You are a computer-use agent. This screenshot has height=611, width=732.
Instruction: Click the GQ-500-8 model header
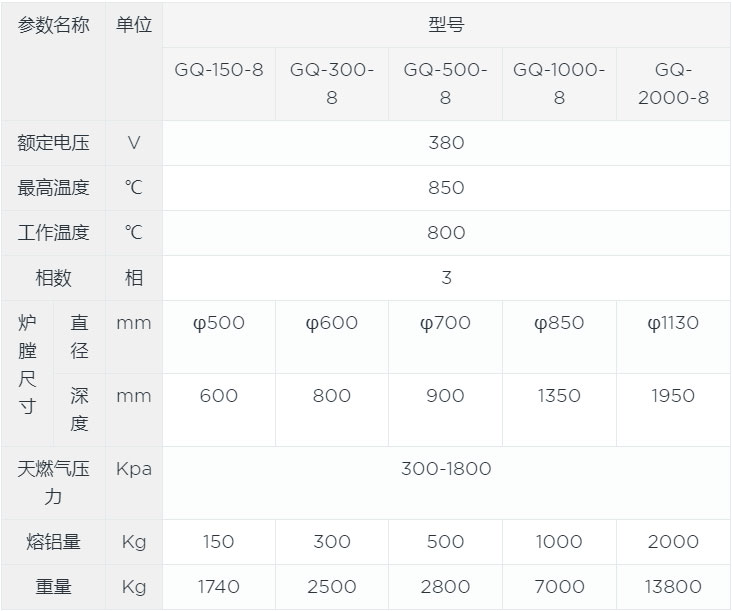point(446,83)
